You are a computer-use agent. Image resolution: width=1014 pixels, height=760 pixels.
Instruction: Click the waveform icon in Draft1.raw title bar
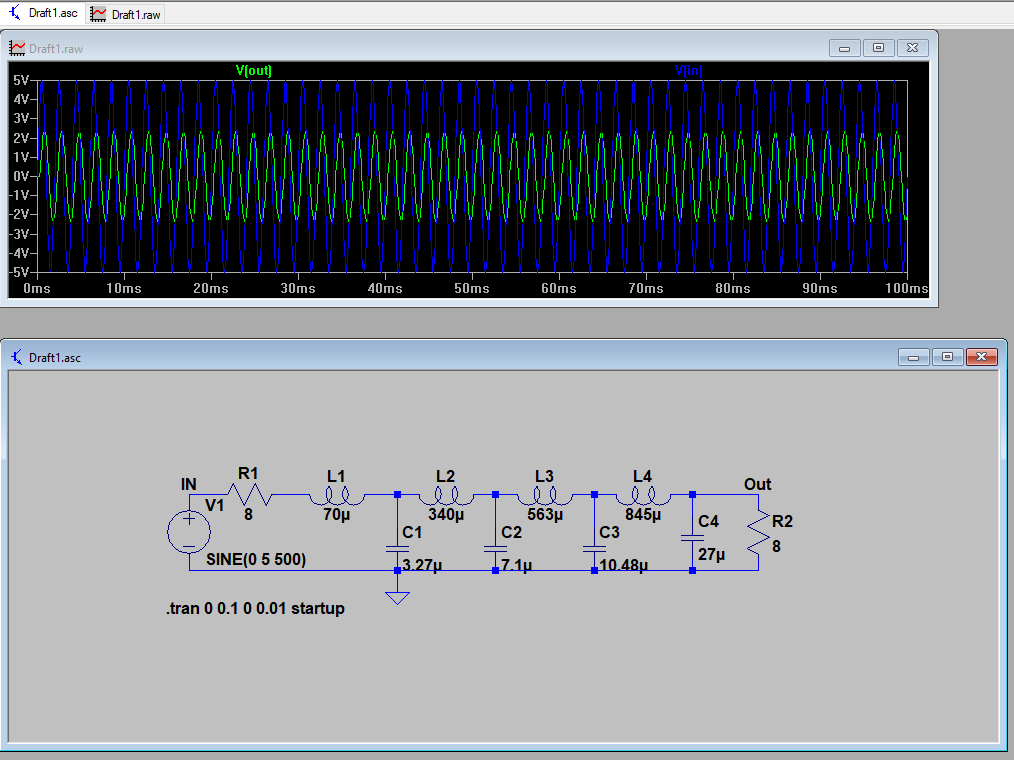[17, 49]
